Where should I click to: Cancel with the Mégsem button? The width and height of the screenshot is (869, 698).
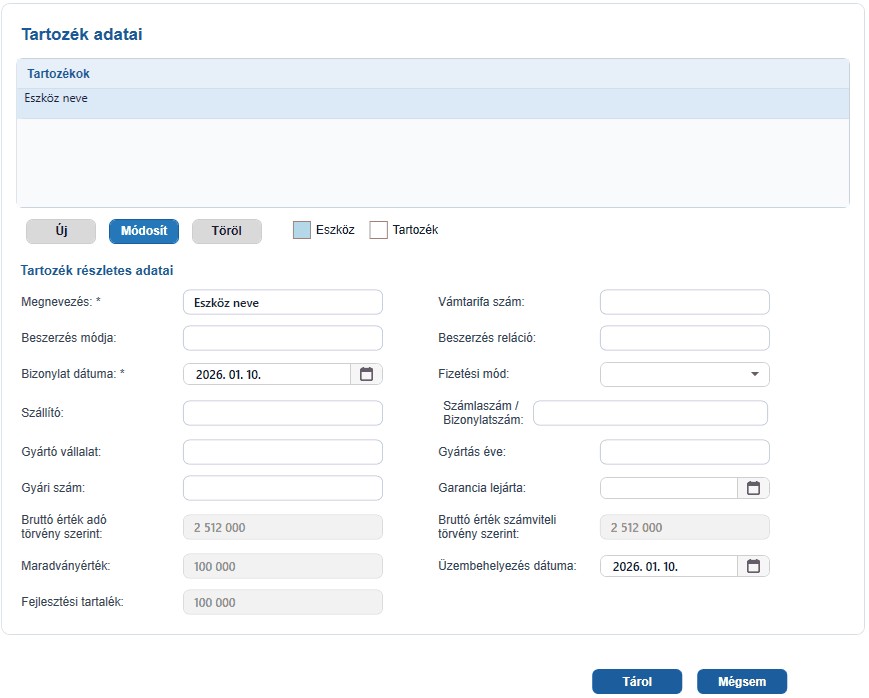(742, 681)
